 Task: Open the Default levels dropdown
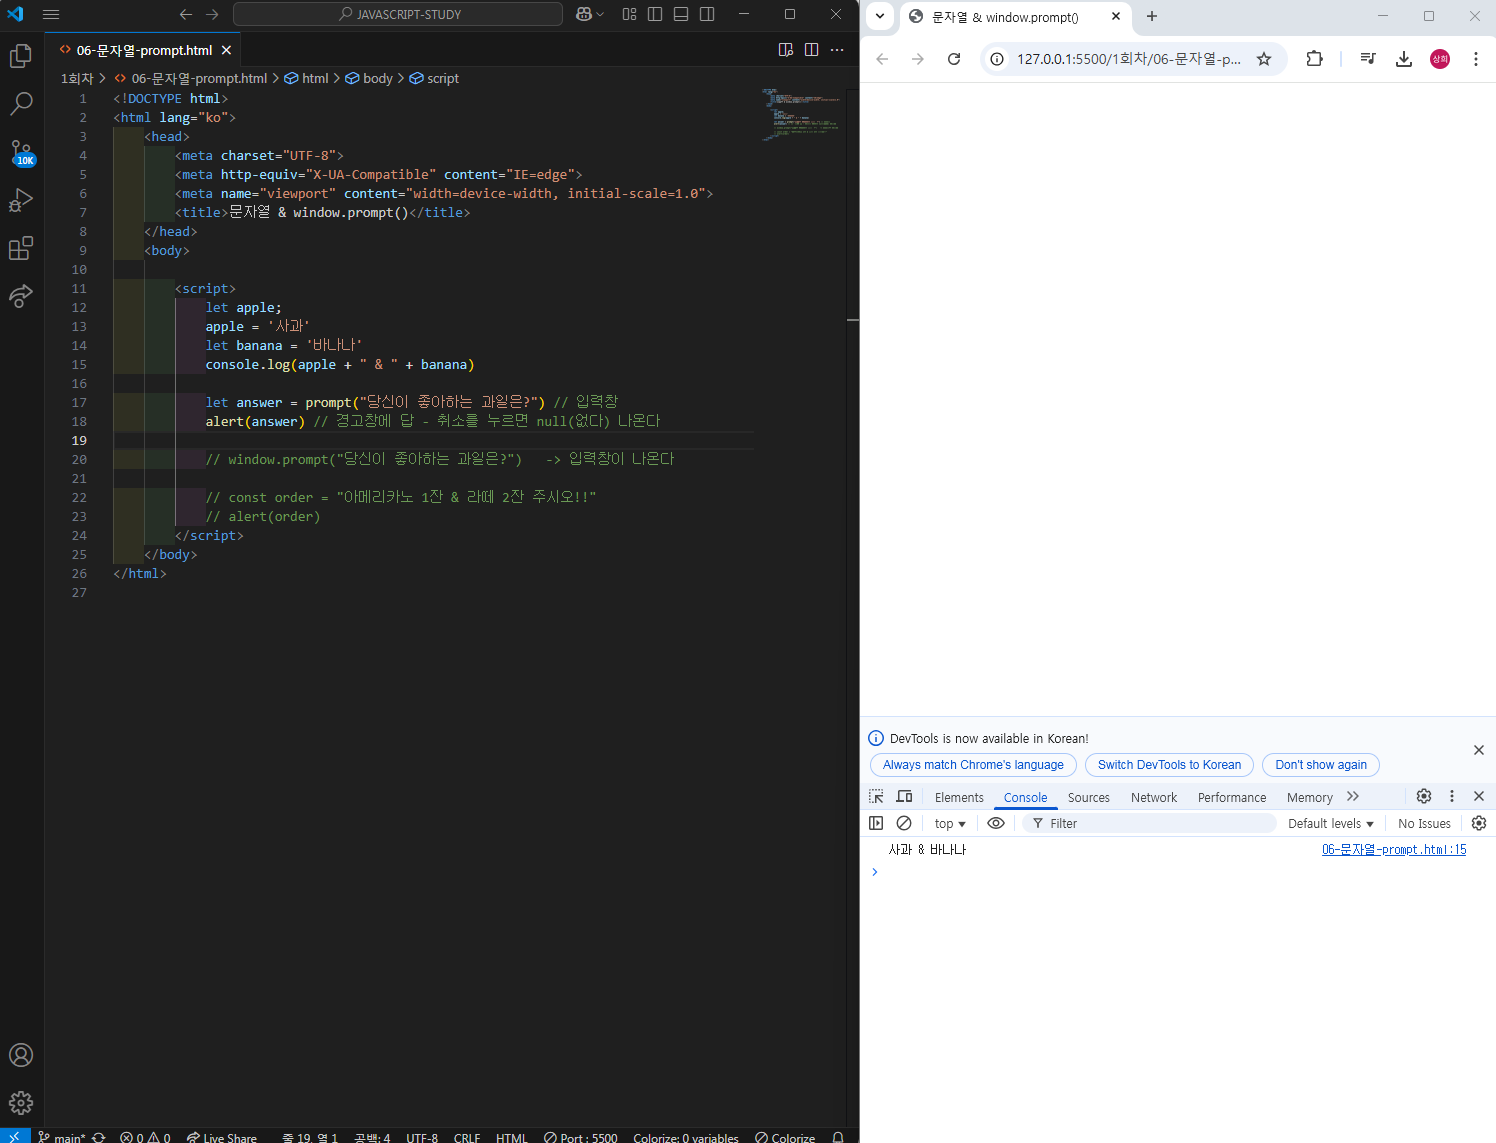pos(1331,824)
